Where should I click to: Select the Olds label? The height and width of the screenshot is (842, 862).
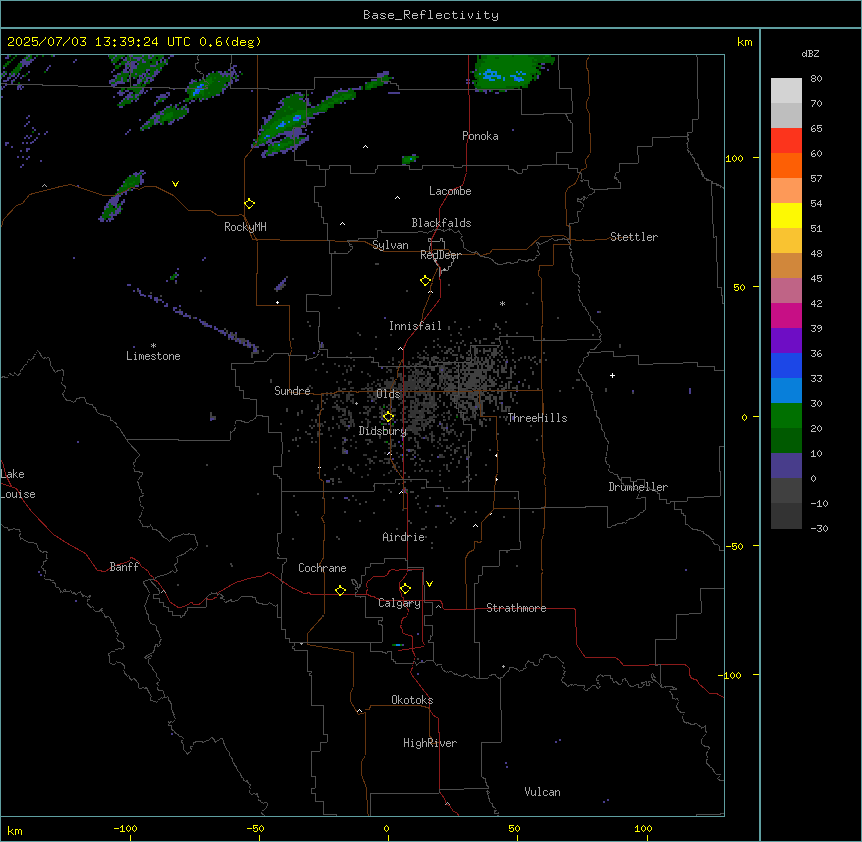click(x=388, y=394)
